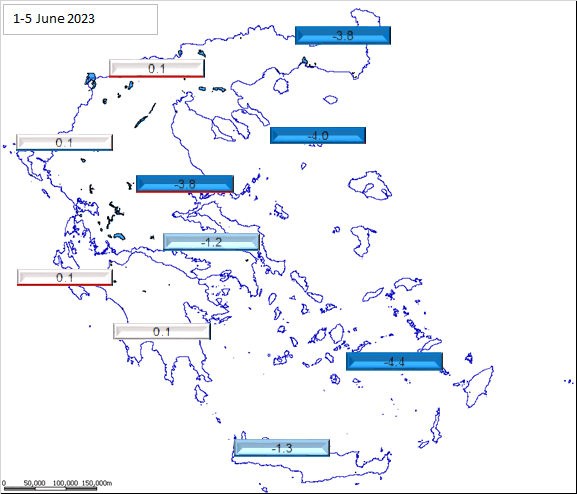Click the -1.3 light blue label above Crete
The image size is (577, 494).
coord(282,448)
